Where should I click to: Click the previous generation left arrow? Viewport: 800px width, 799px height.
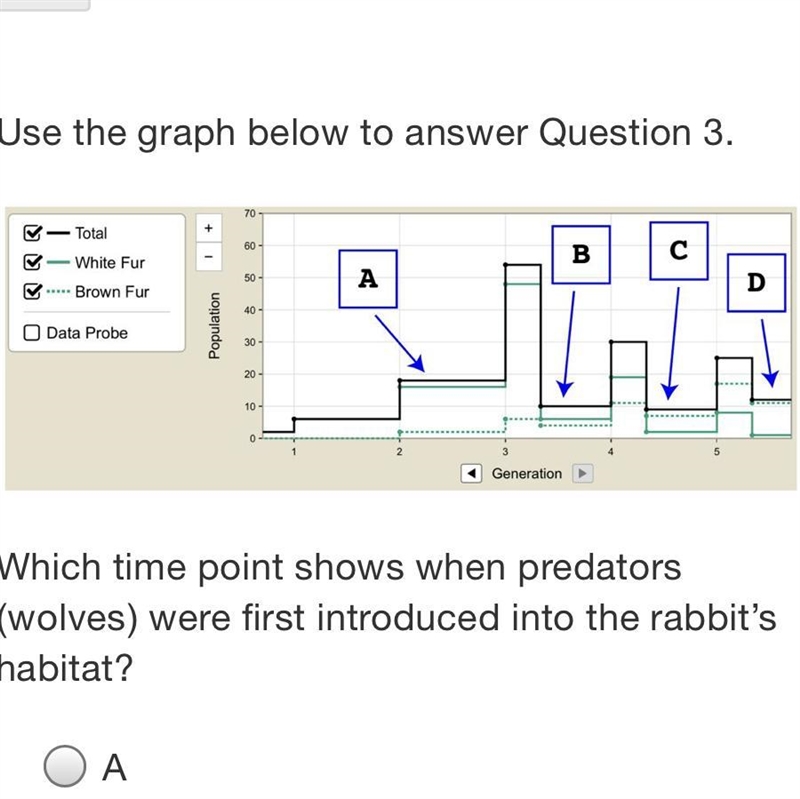tap(471, 473)
